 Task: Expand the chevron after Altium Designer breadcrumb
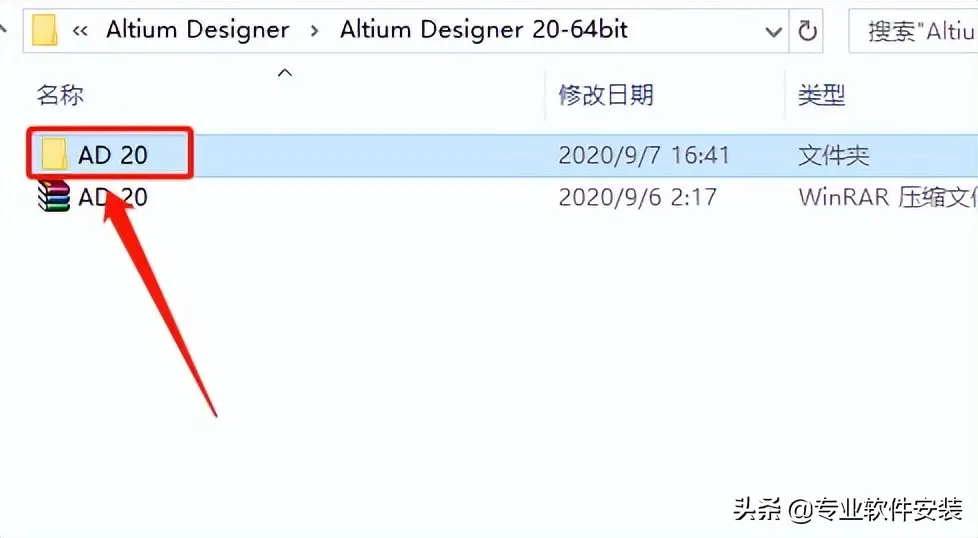[x=314, y=31]
